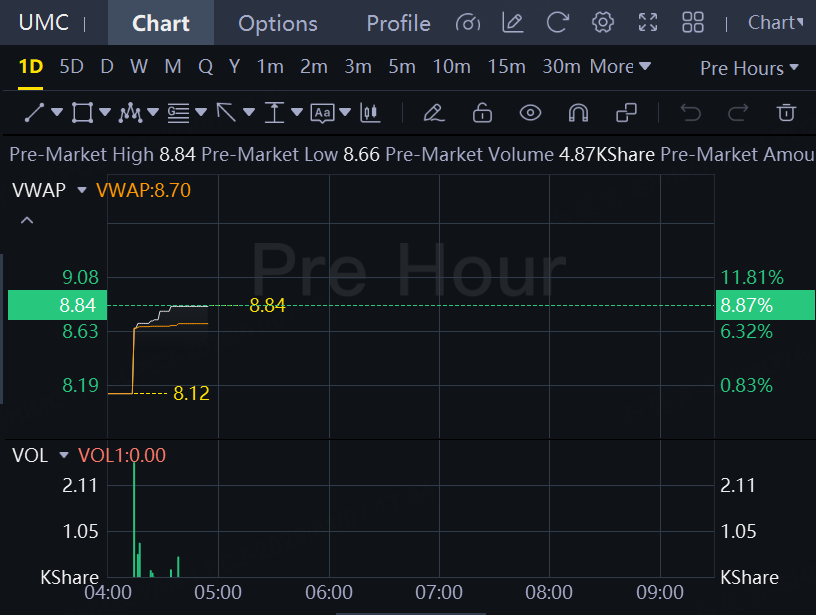The image size is (816, 615).
Task: Redo the last drawing action
Action: click(738, 112)
